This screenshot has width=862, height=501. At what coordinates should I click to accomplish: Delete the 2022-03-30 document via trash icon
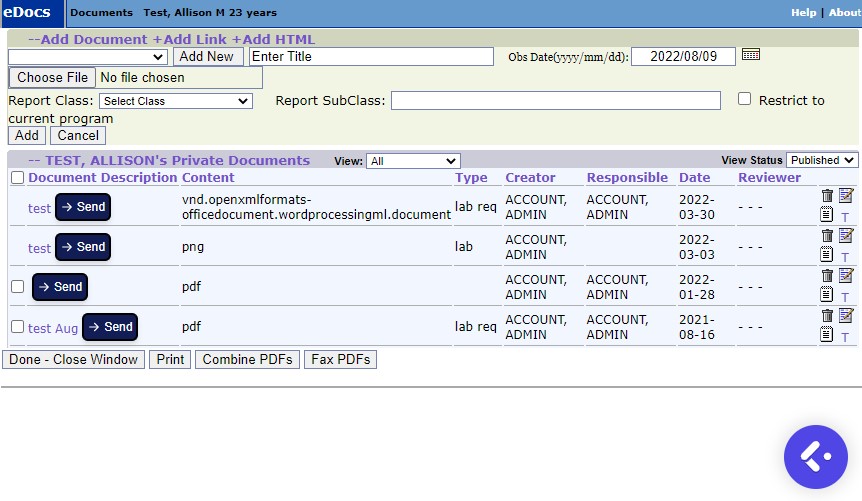pos(826,195)
